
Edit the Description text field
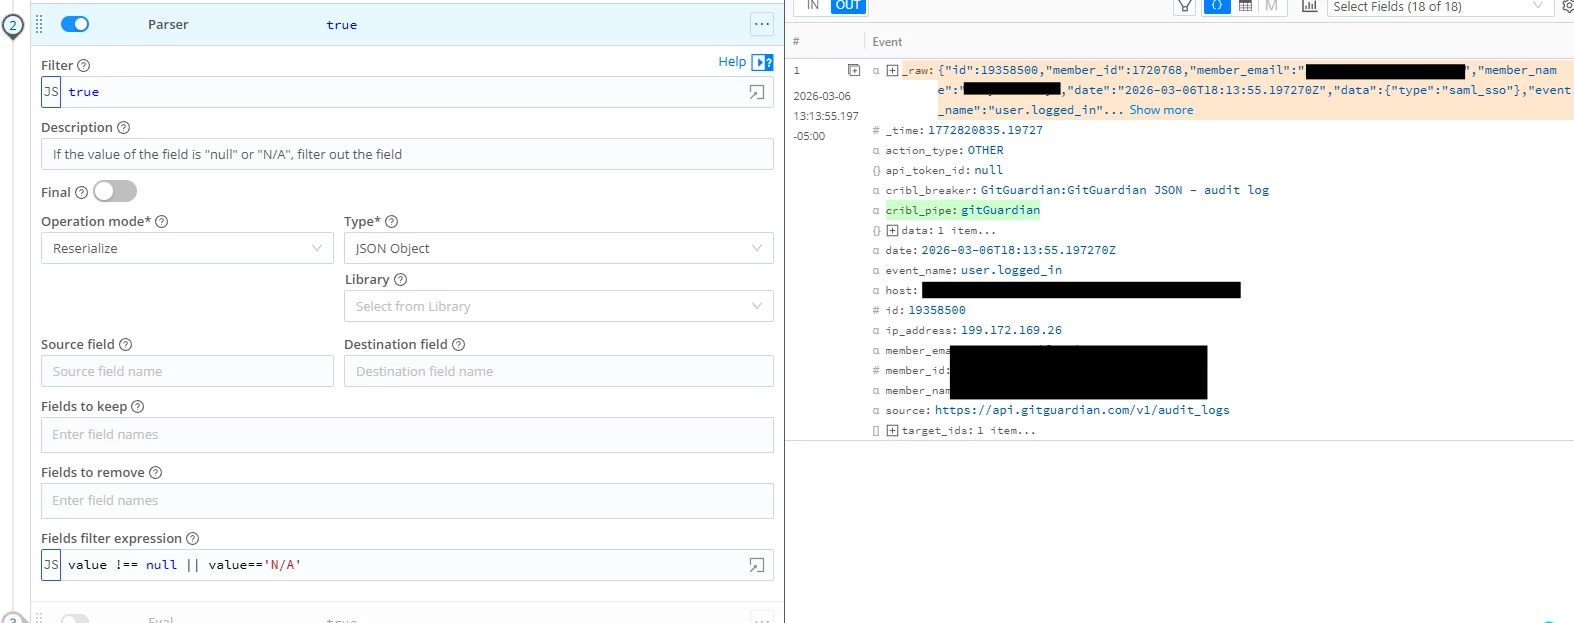[407, 154]
